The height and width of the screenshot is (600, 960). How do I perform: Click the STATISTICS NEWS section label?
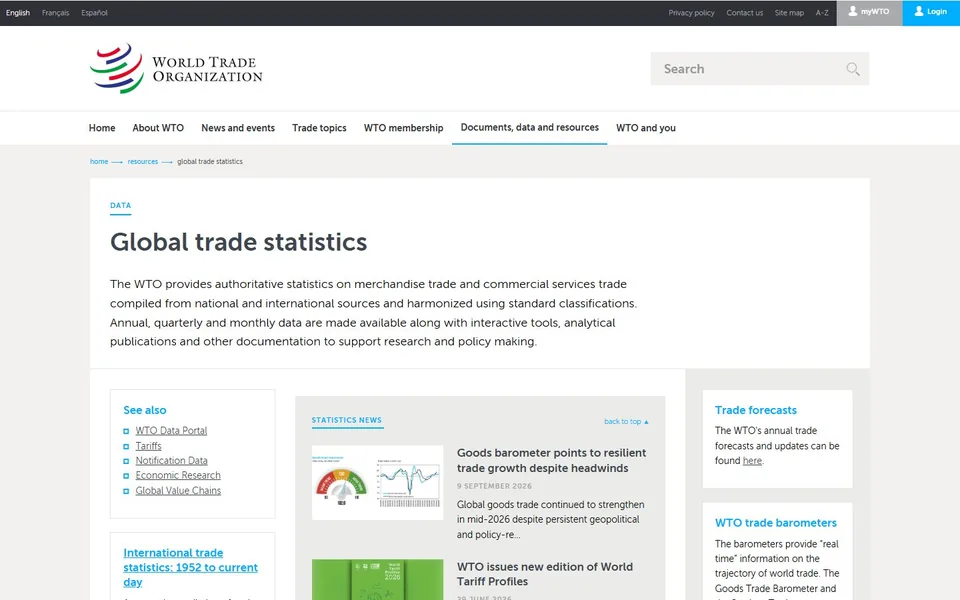tap(347, 420)
